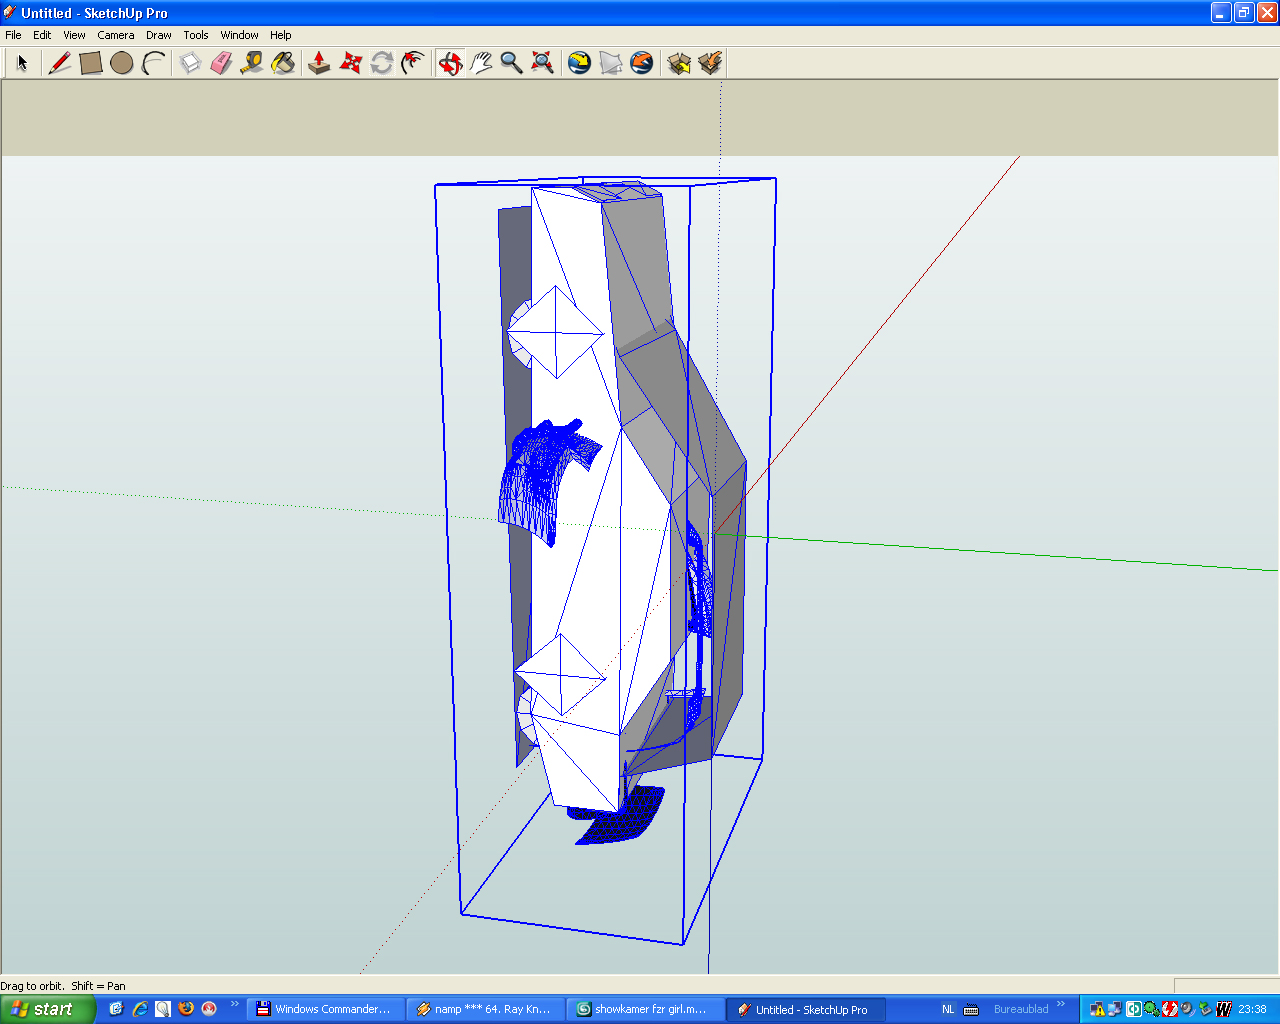Click Get Current View from Google Earth
The image size is (1280, 1024).
580,63
